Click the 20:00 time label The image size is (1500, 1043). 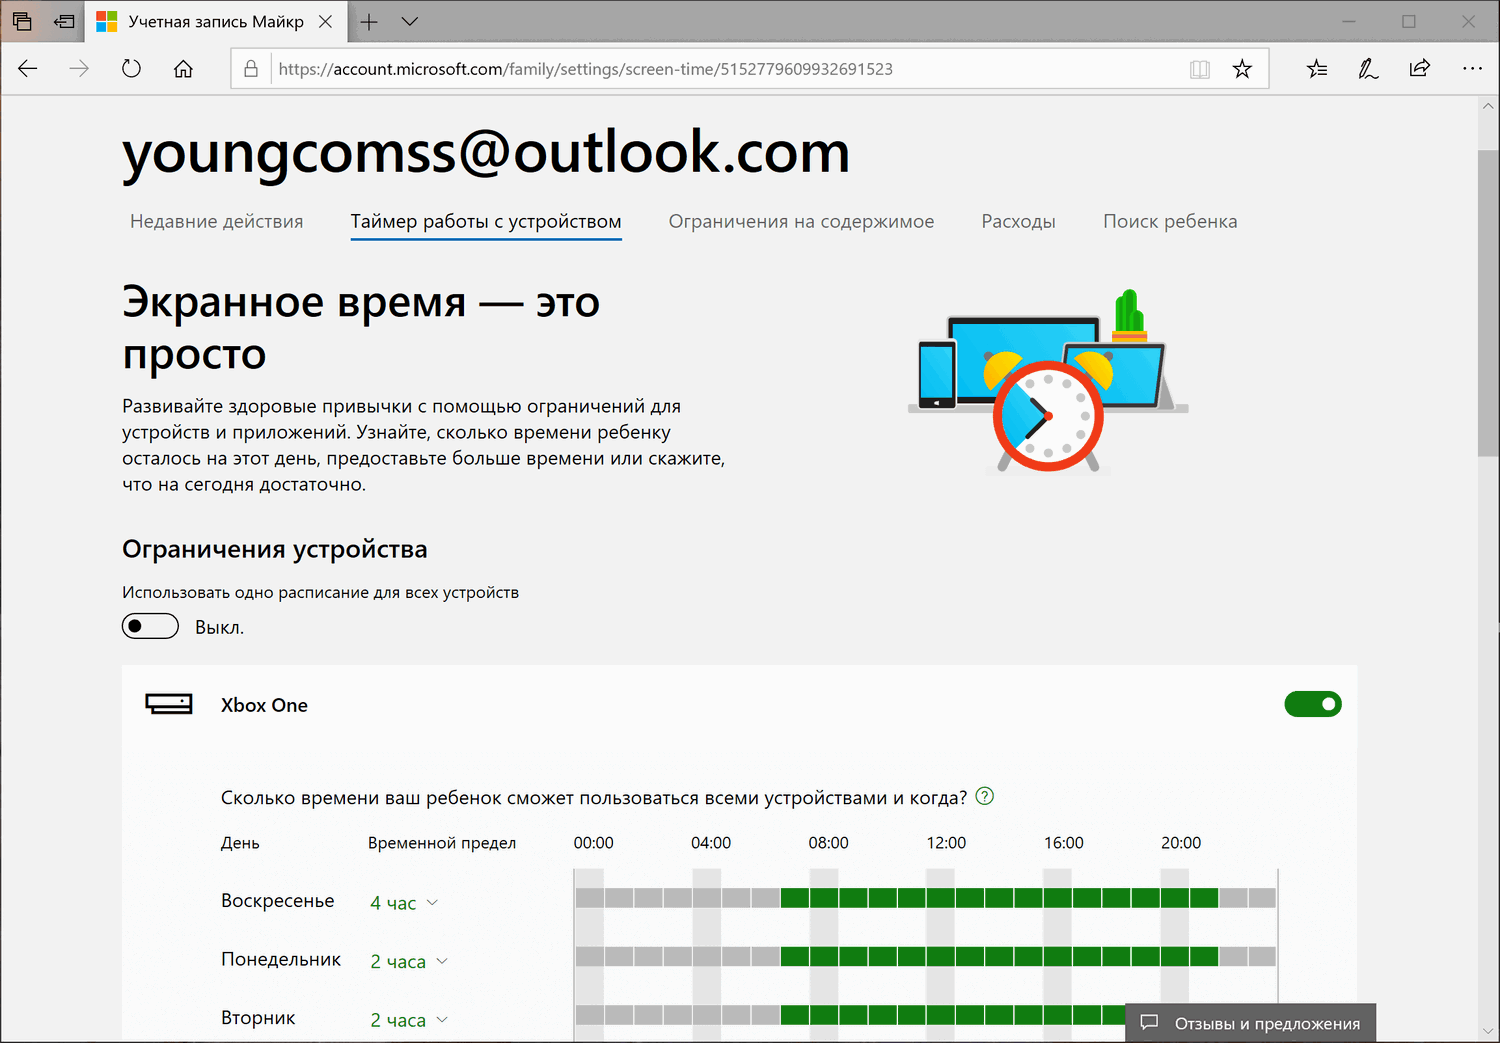pyautogui.click(x=1181, y=843)
